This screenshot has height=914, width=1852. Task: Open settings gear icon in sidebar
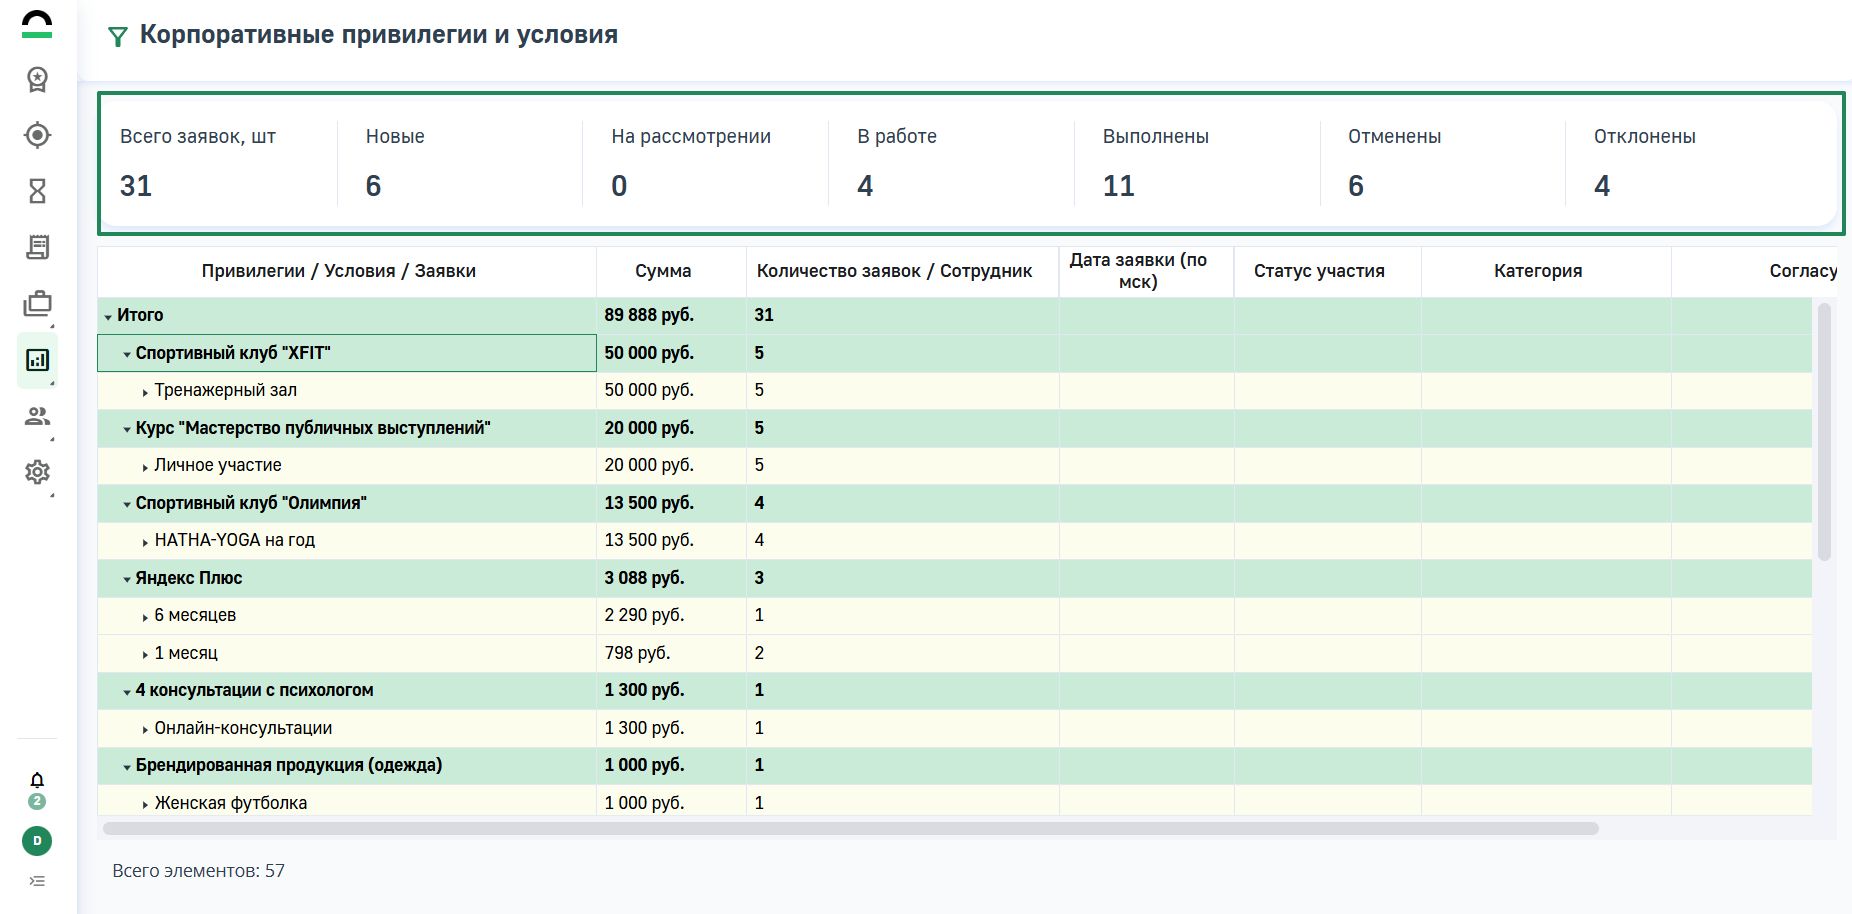click(x=37, y=472)
